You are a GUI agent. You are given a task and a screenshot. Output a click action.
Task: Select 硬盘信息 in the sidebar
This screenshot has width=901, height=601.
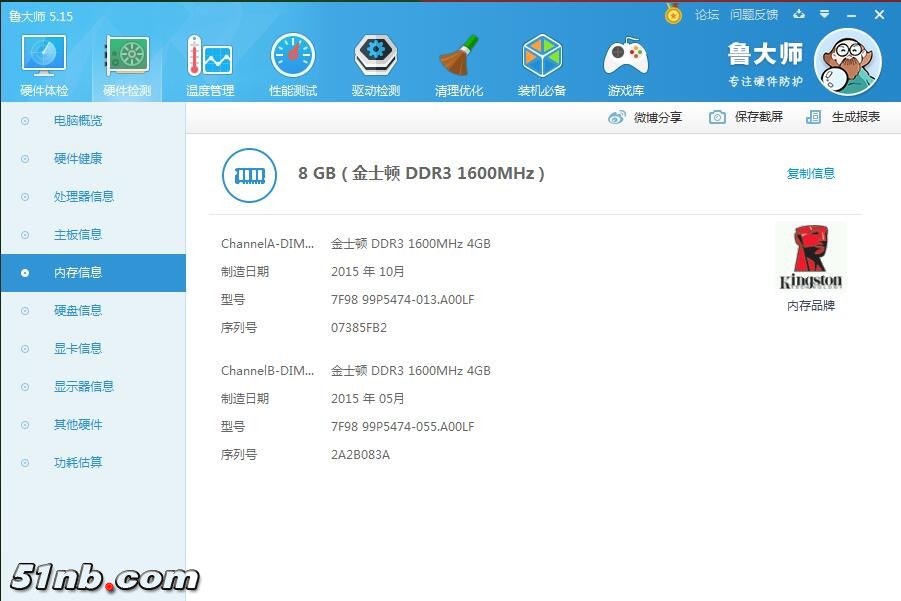tap(78, 311)
